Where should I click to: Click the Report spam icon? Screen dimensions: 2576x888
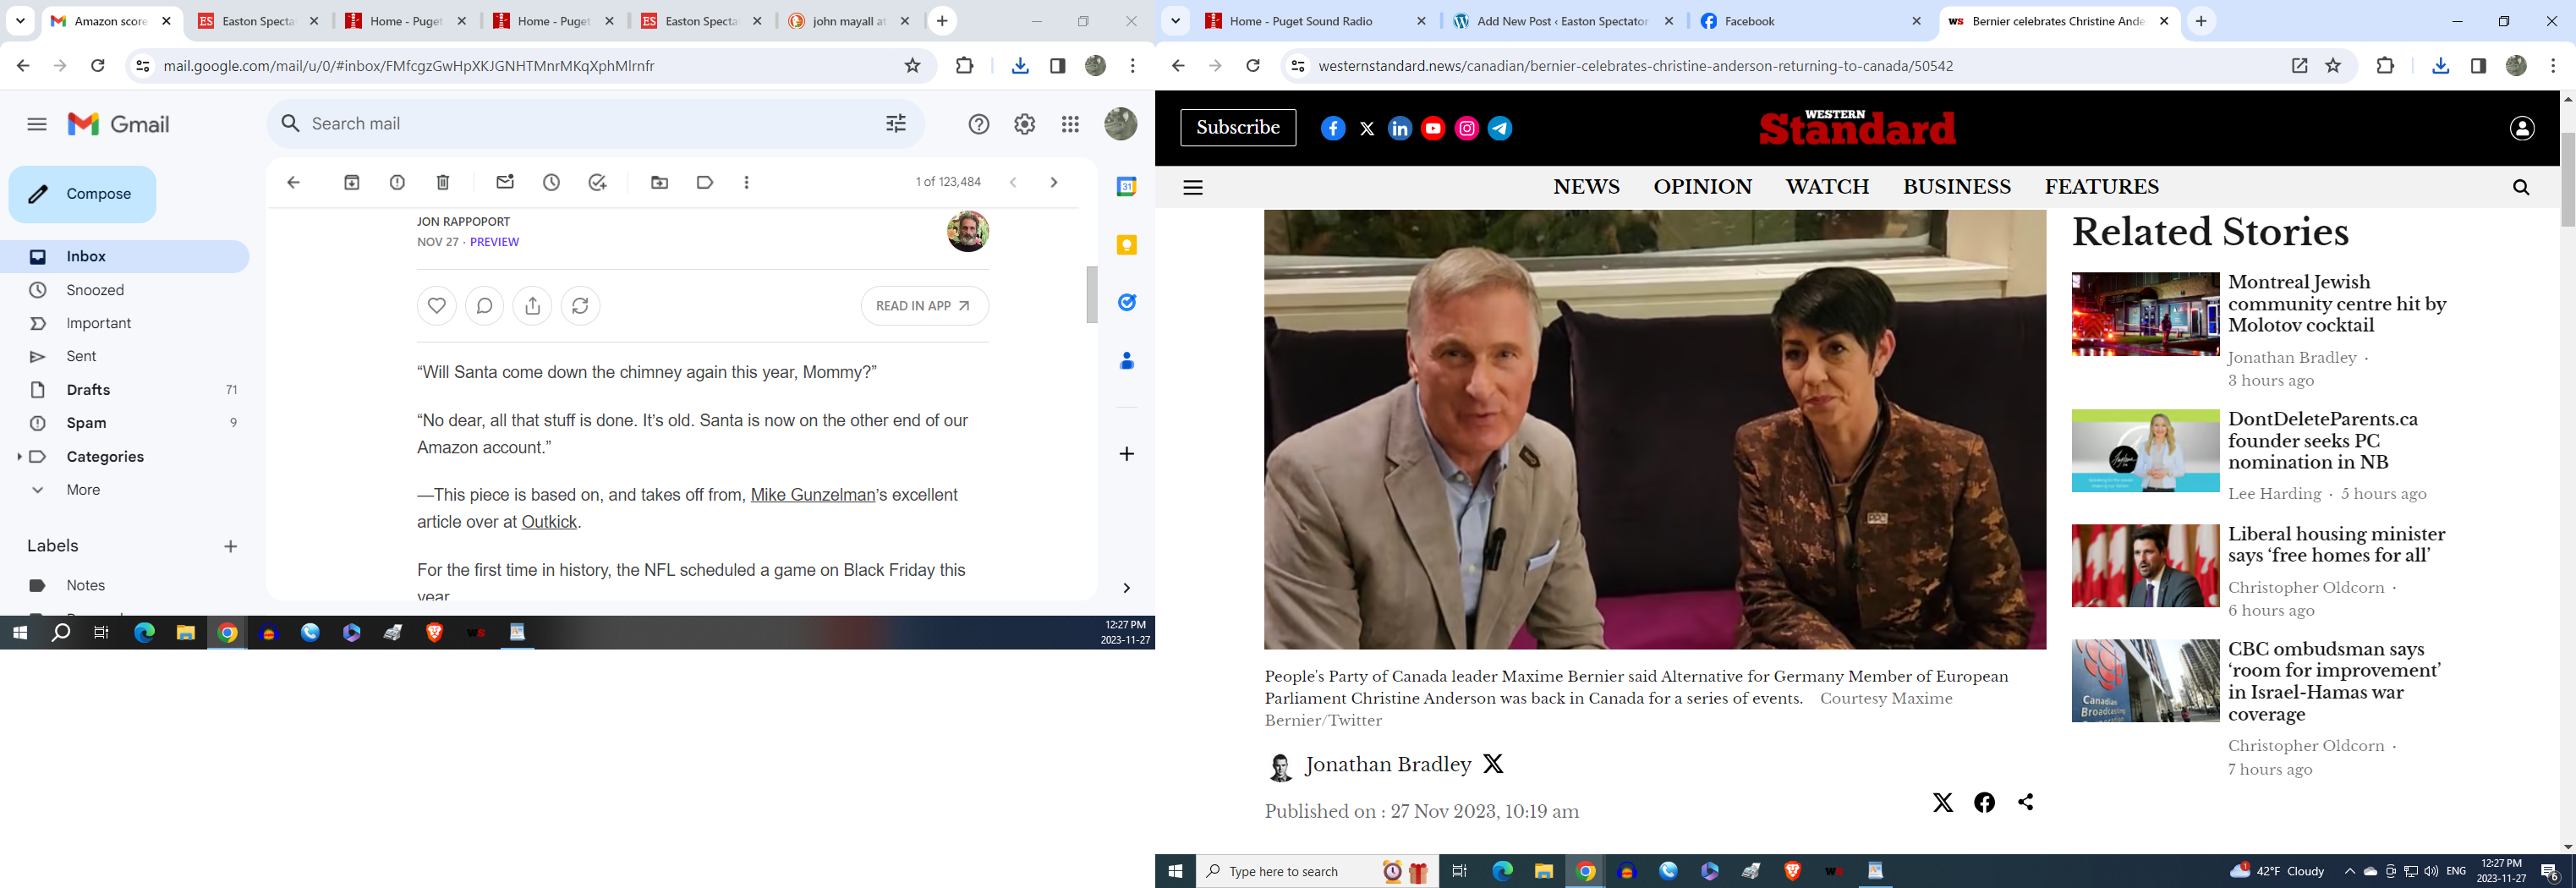click(x=397, y=182)
